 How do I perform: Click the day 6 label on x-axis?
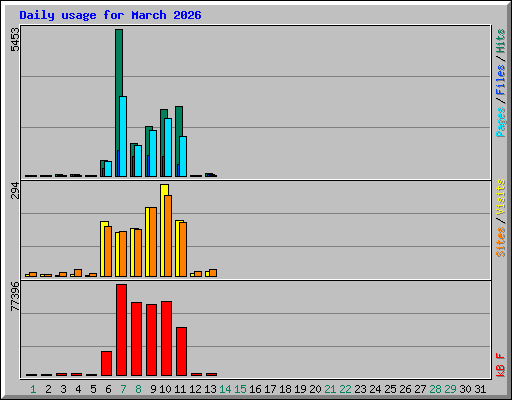(108, 389)
